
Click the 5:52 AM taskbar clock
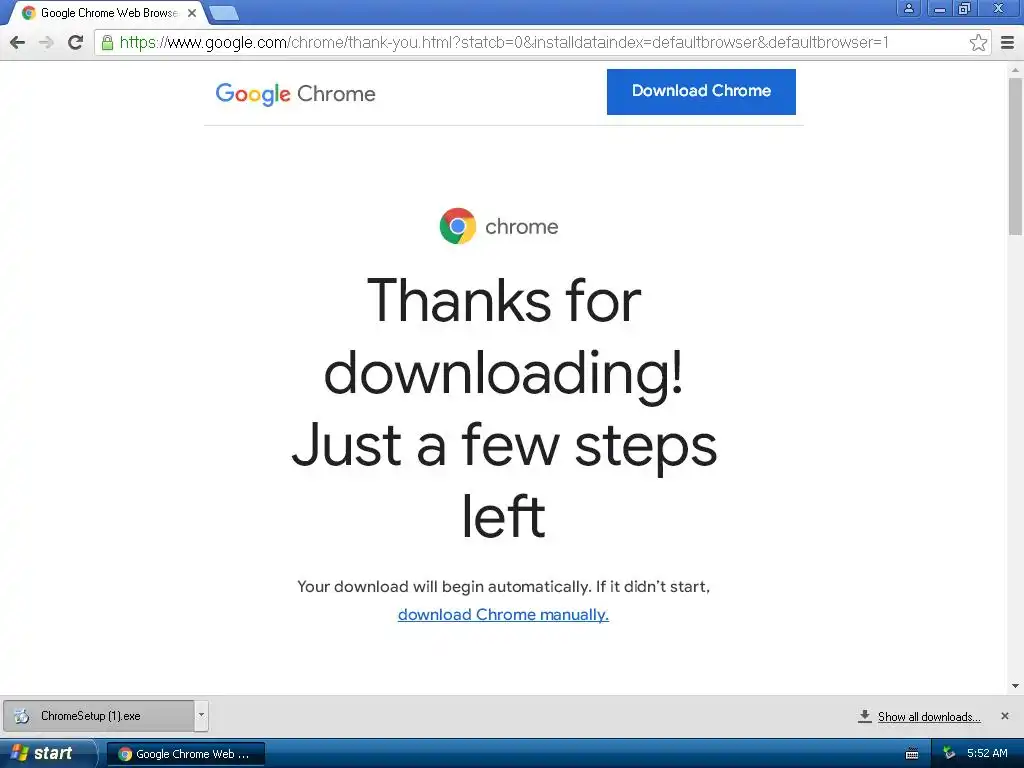coord(987,754)
